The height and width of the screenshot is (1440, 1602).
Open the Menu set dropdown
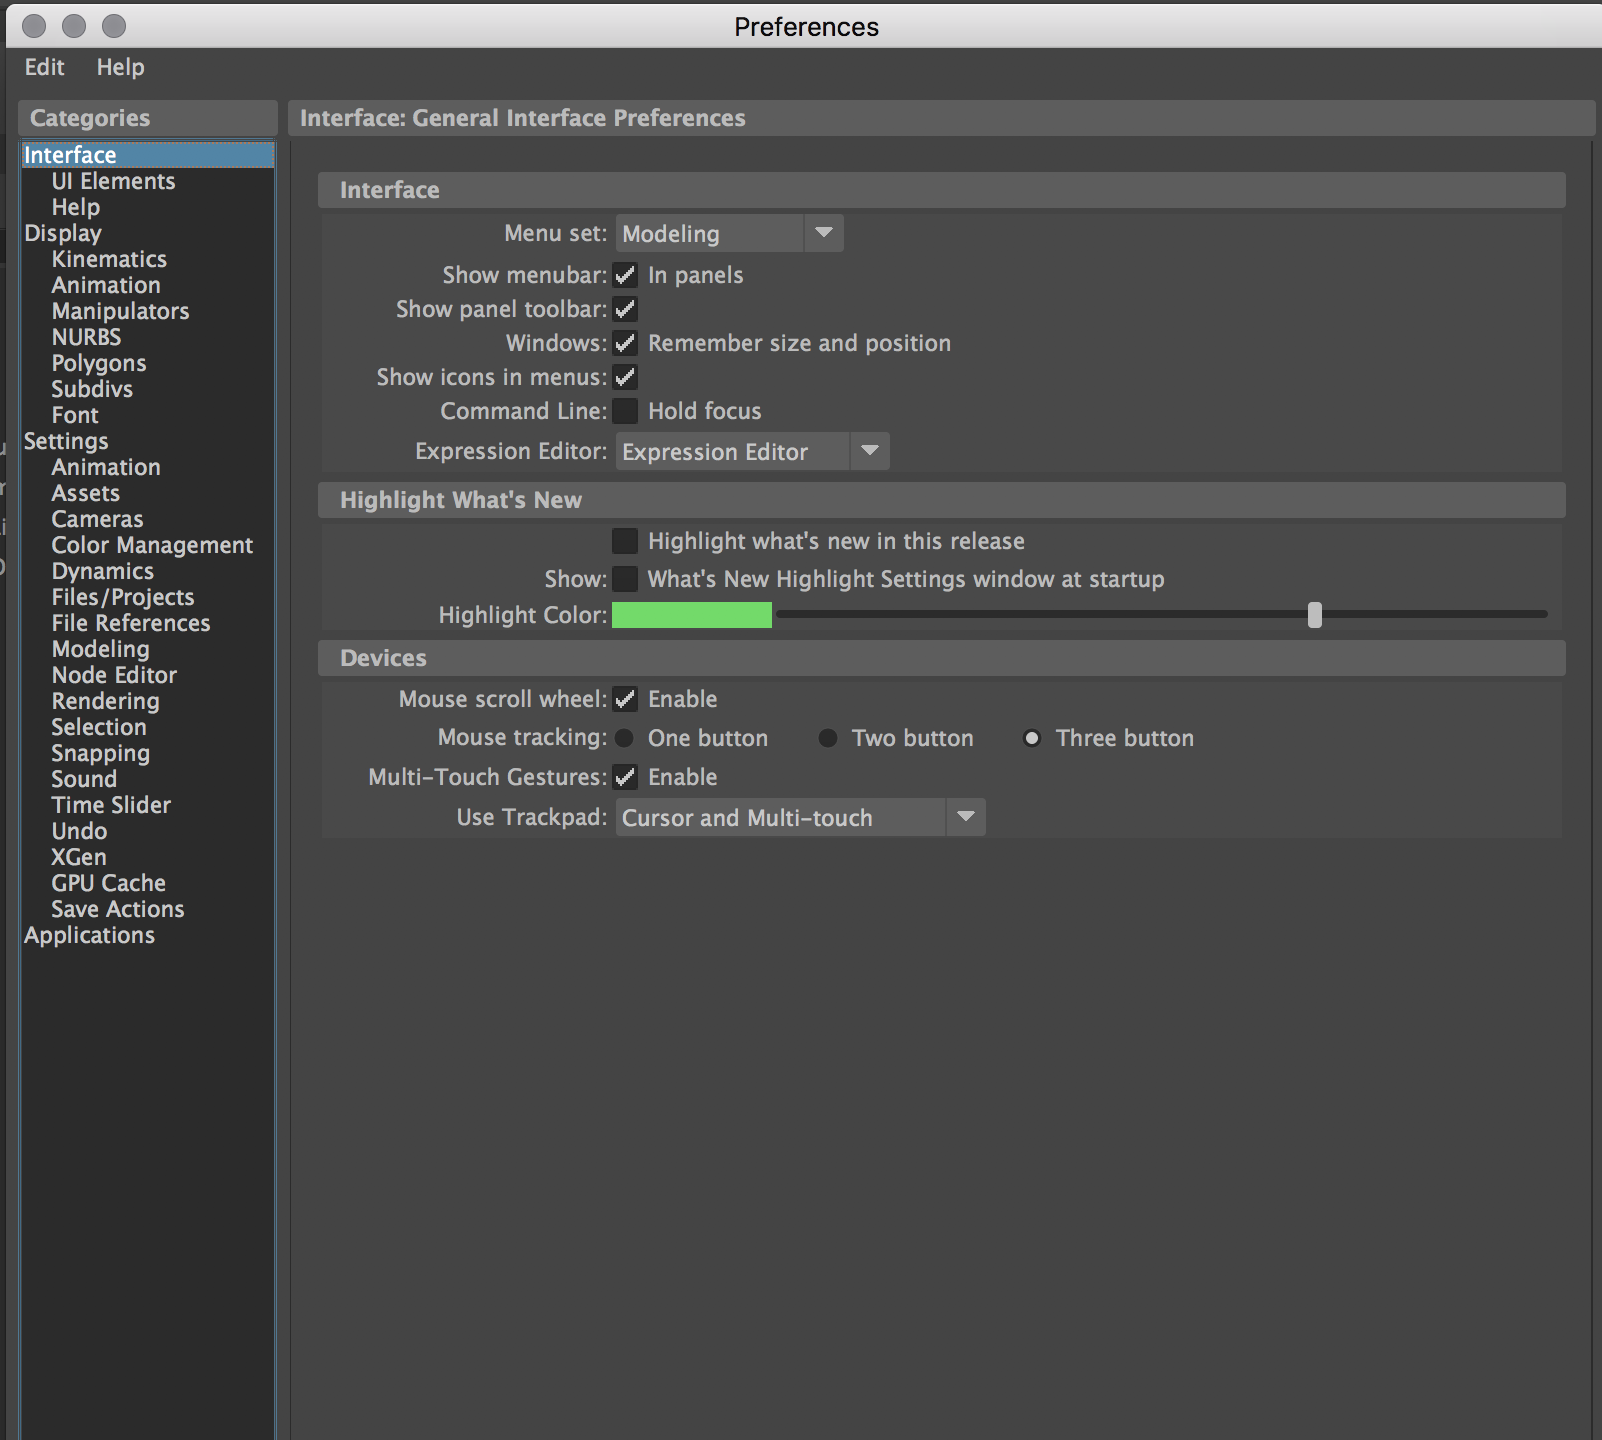(823, 233)
